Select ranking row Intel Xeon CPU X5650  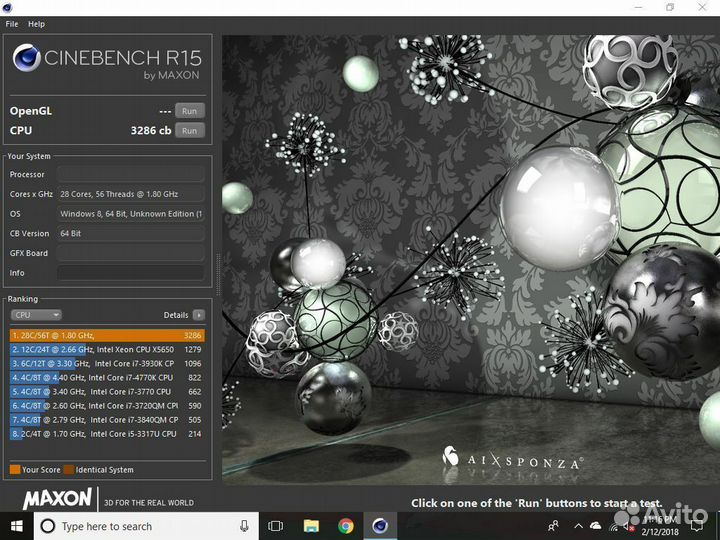tap(107, 349)
